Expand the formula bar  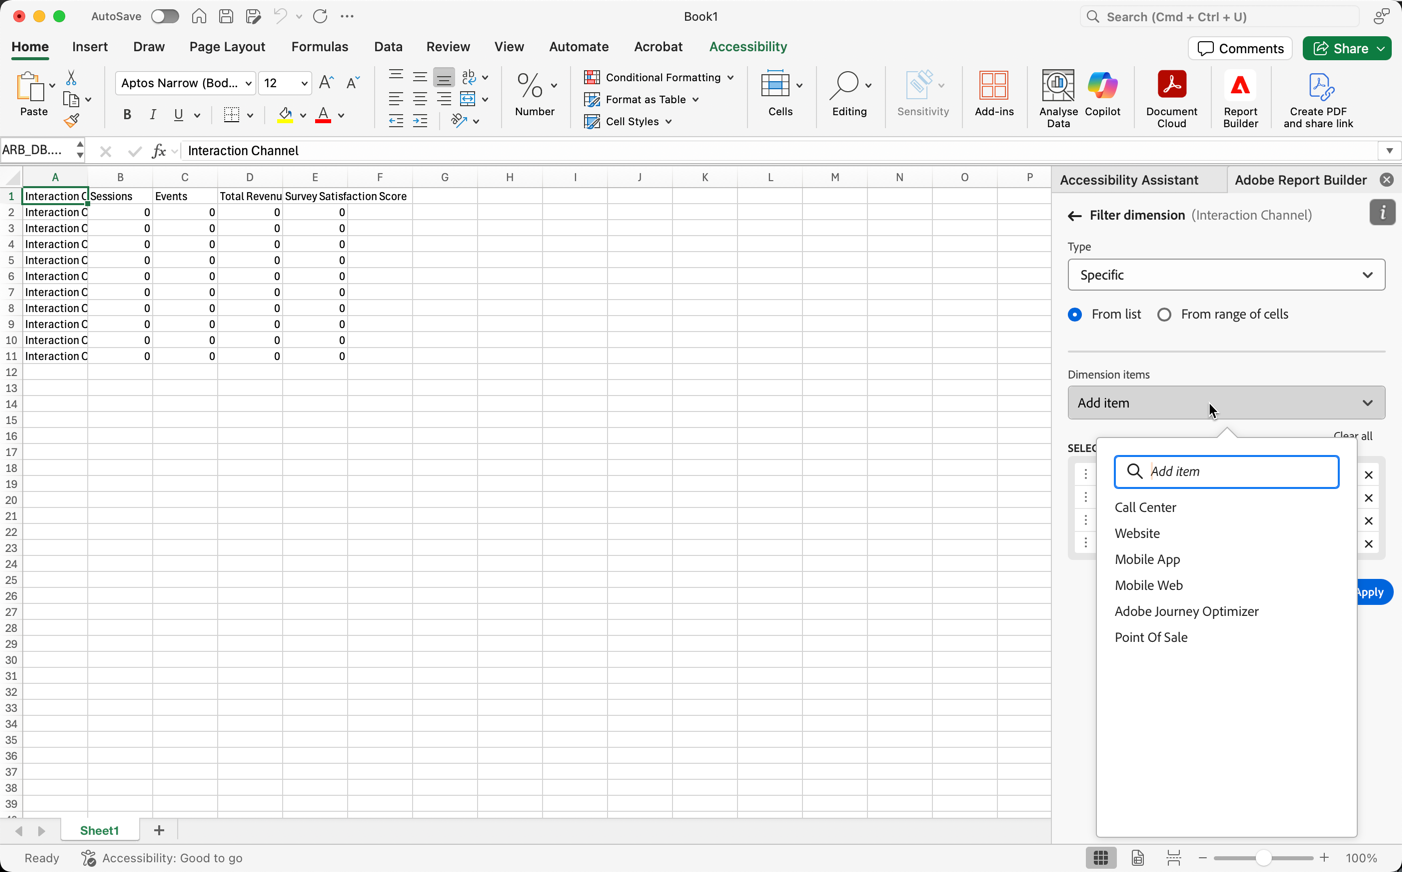(x=1389, y=151)
